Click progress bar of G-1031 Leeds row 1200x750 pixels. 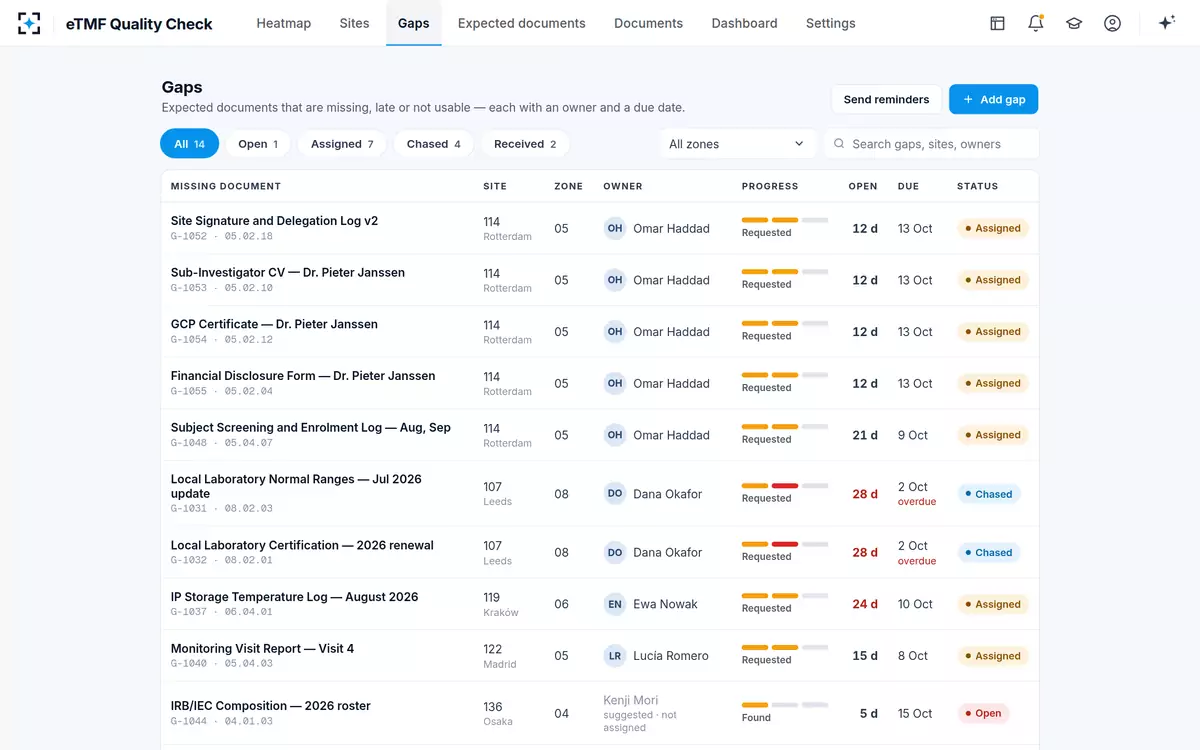(x=785, y=486)
